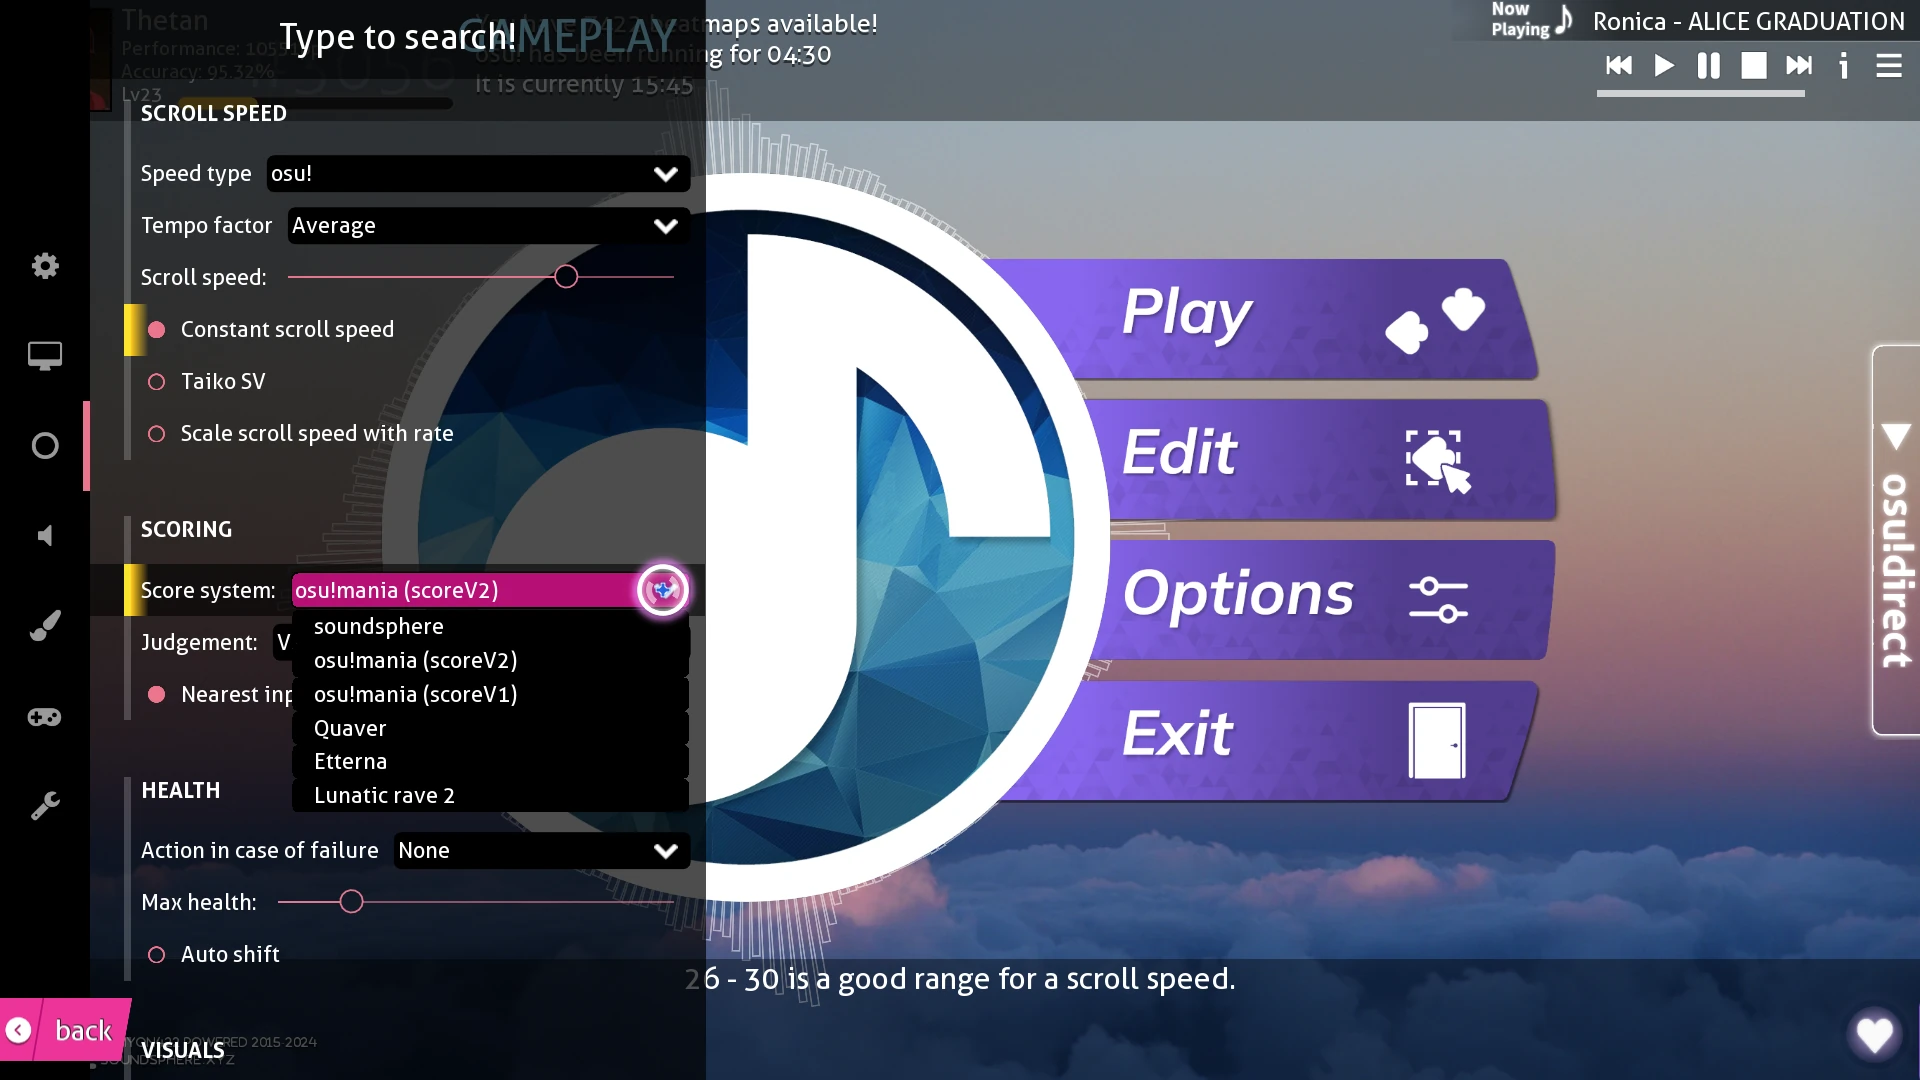This screenshot has width=1920, height=1080.
Task: Open Input gamepad icon in sidebar
Action: (45, 717)
